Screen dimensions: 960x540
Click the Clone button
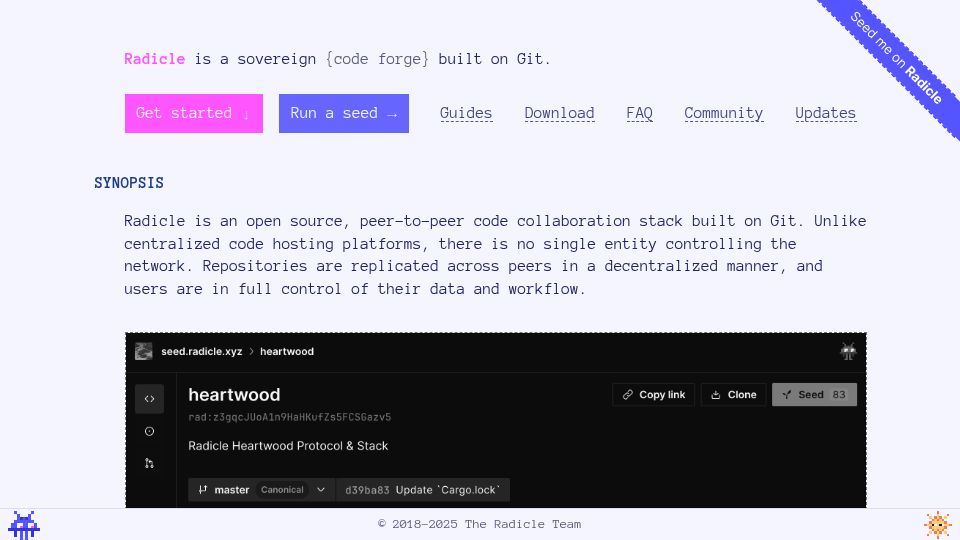(733, 395)
